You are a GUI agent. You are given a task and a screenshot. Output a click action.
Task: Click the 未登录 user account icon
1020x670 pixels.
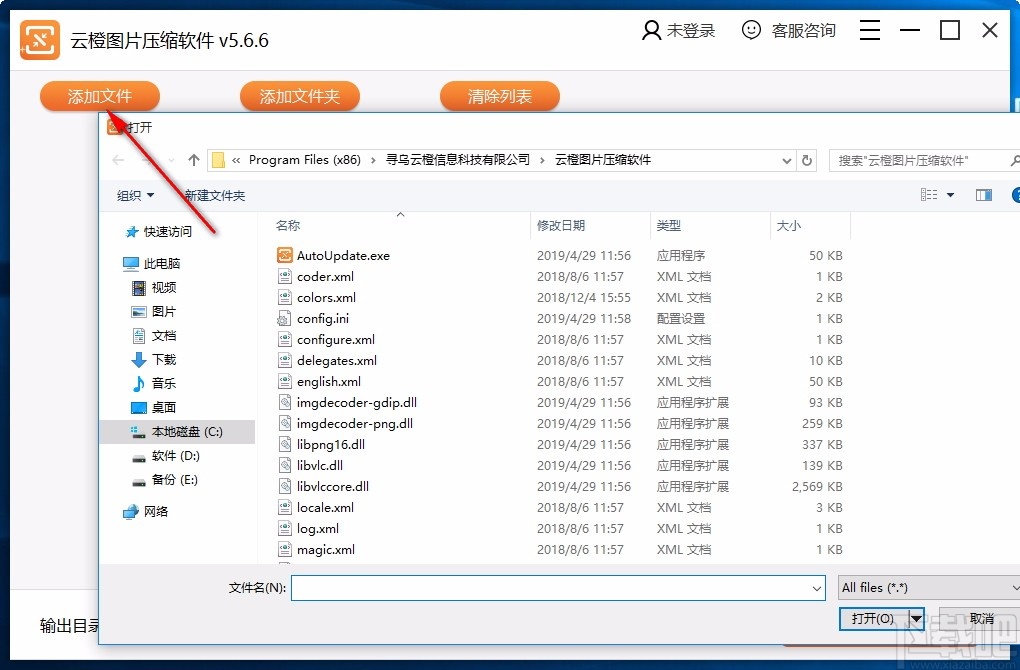click(650, 30)
